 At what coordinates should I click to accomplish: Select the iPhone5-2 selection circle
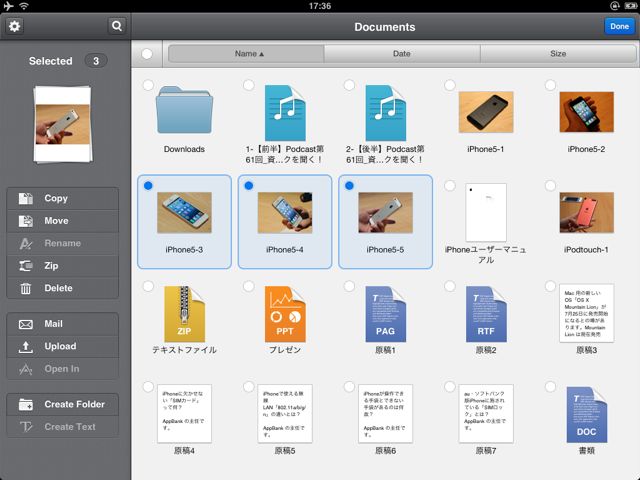[550, 85]
